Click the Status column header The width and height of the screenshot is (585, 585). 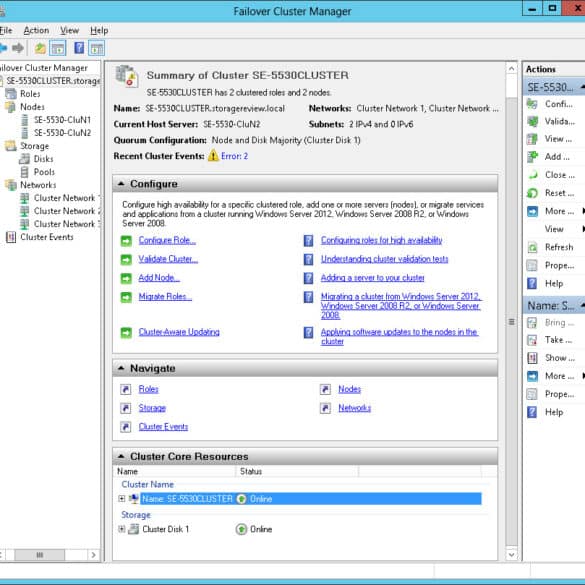click(x=297, y=472)
